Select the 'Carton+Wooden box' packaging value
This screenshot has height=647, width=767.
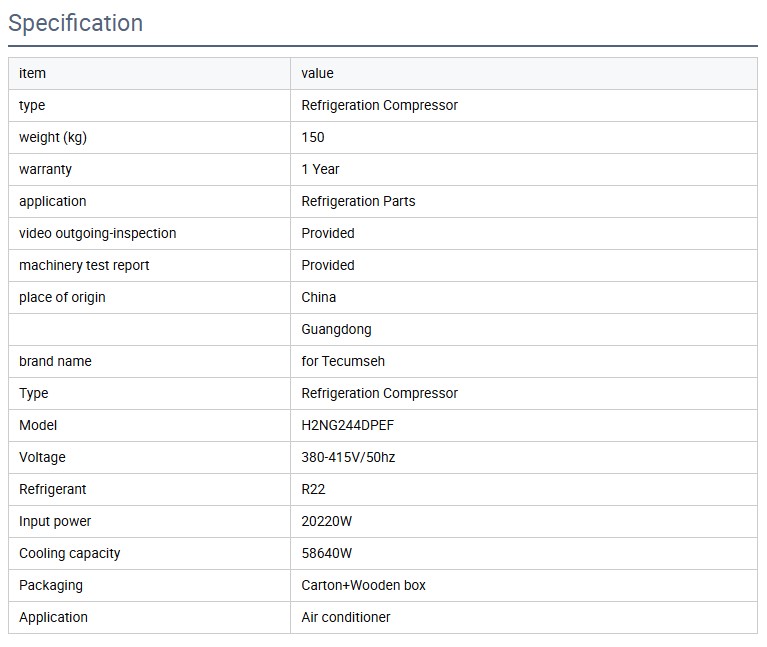point(363,585)
